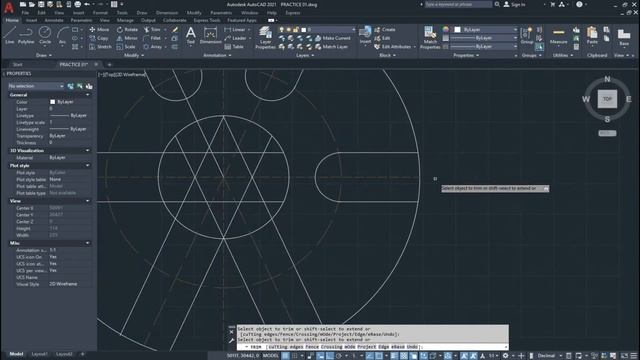Image resolution: width=640 pixels, height=360 pixels.
Task: Open the Dimension menu
Action: coord(167,13)
